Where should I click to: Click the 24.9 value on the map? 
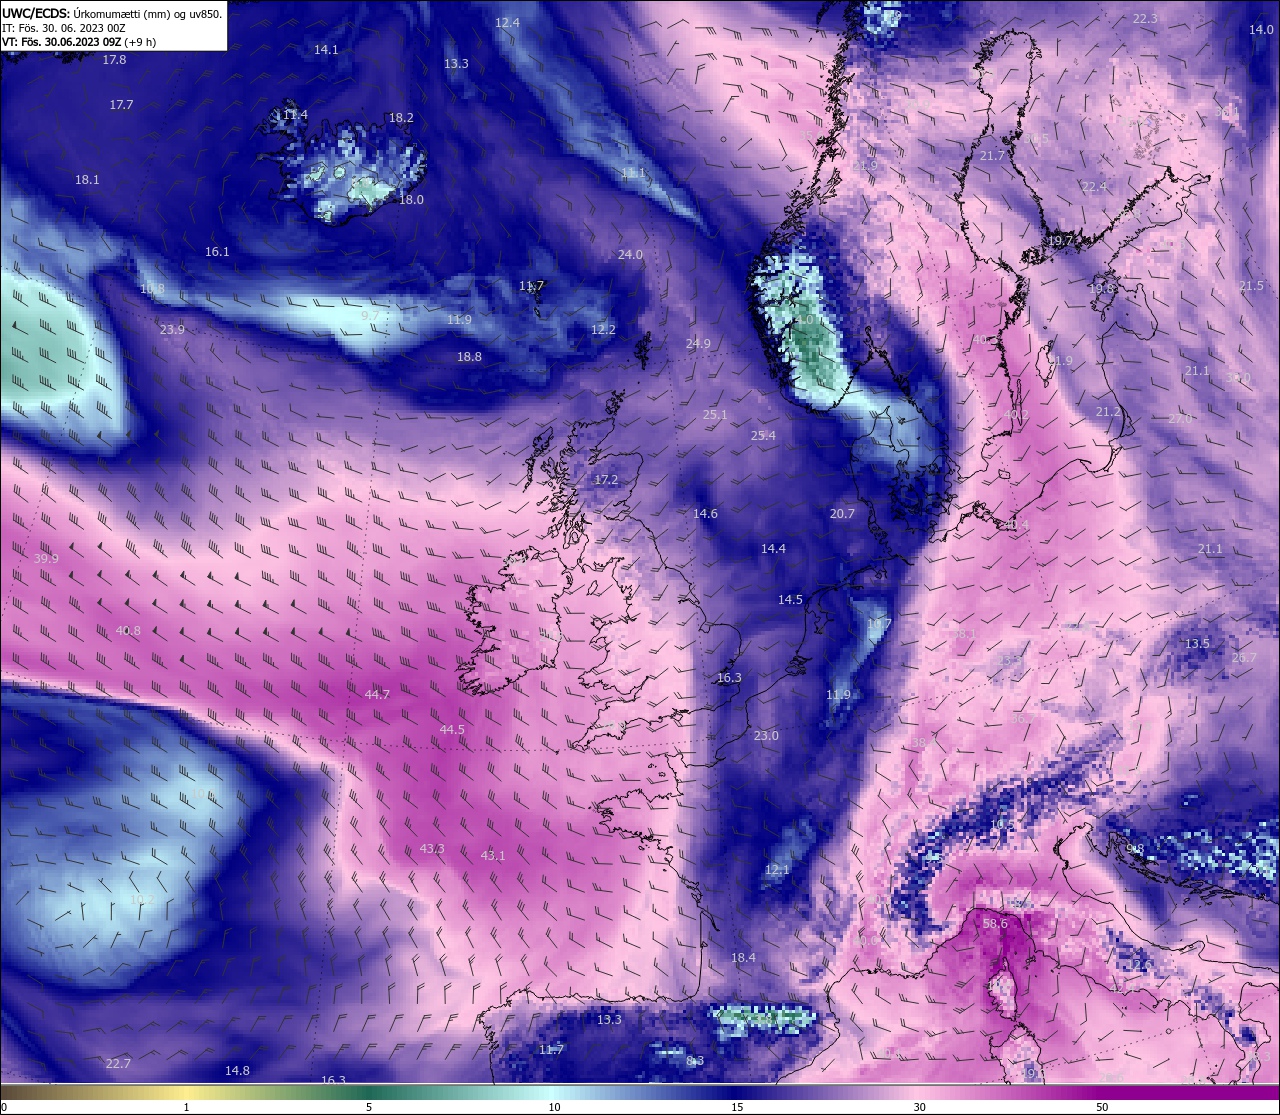pos(698,344)
